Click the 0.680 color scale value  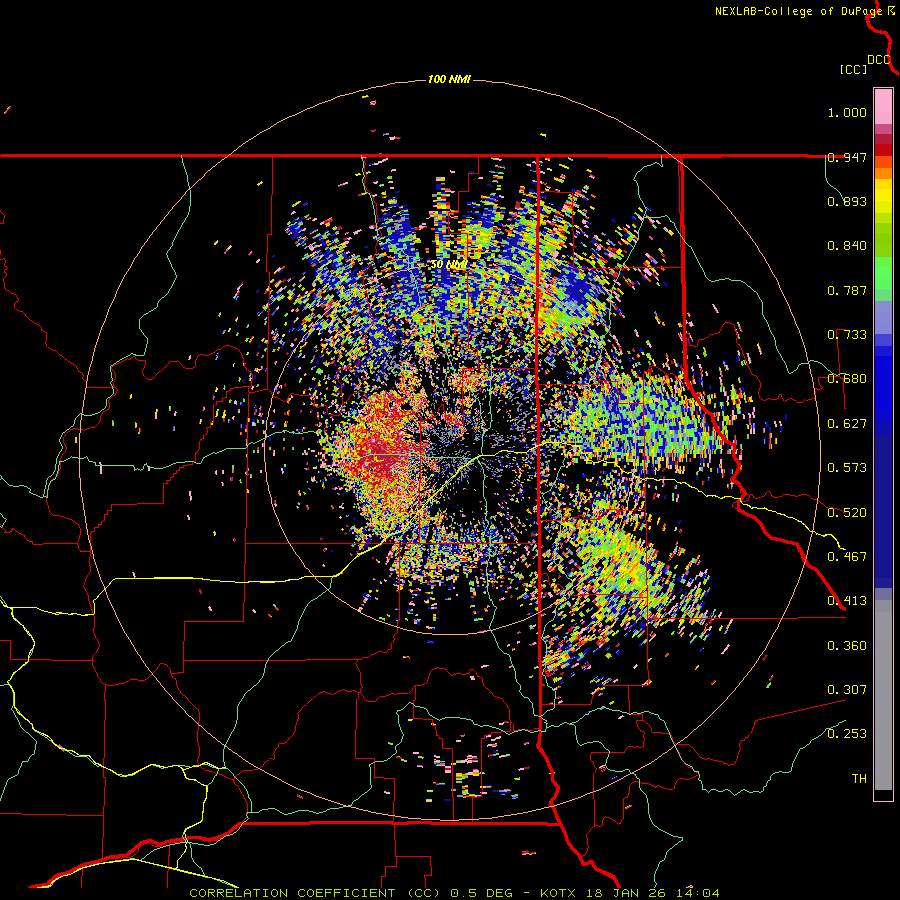pos(847,379)
